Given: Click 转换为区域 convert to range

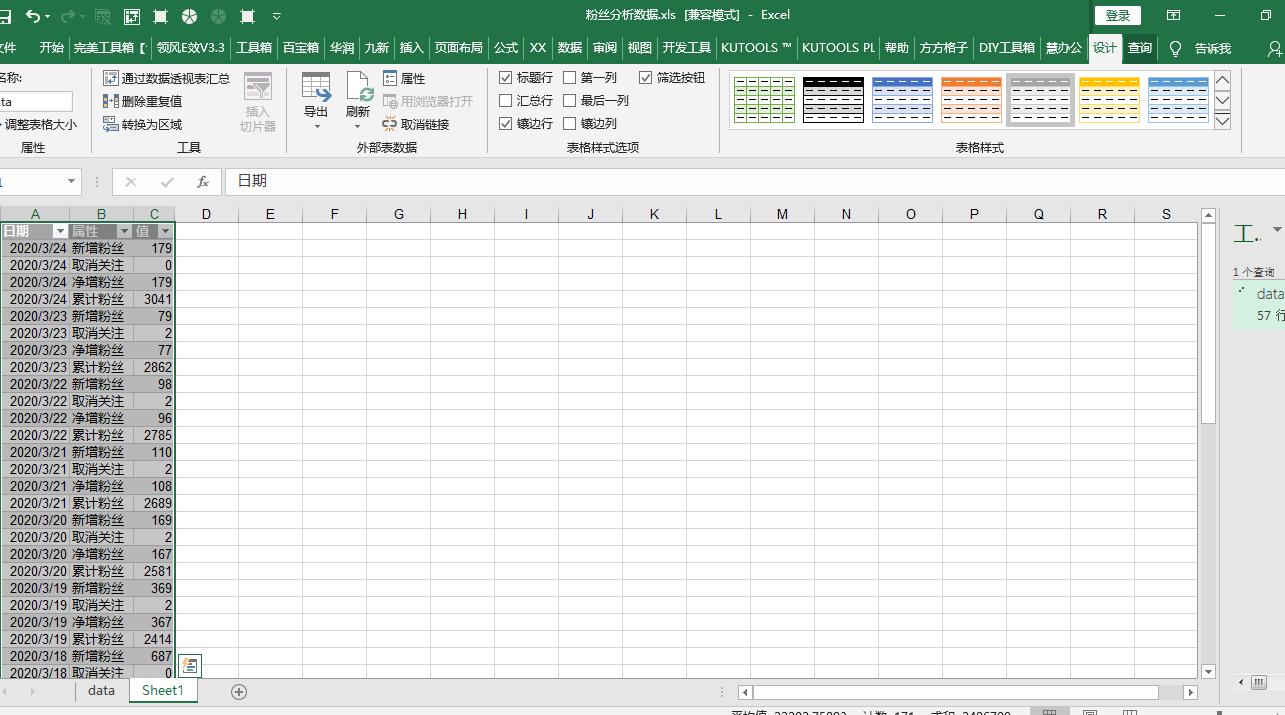Looking at the screenshot, I should point(143,124).
